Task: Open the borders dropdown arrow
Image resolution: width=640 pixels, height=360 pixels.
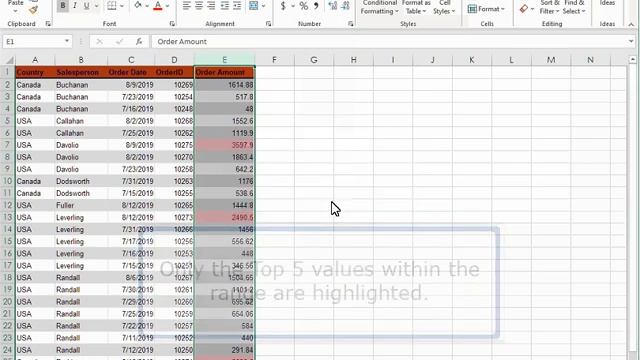Action: coord(121,6)
